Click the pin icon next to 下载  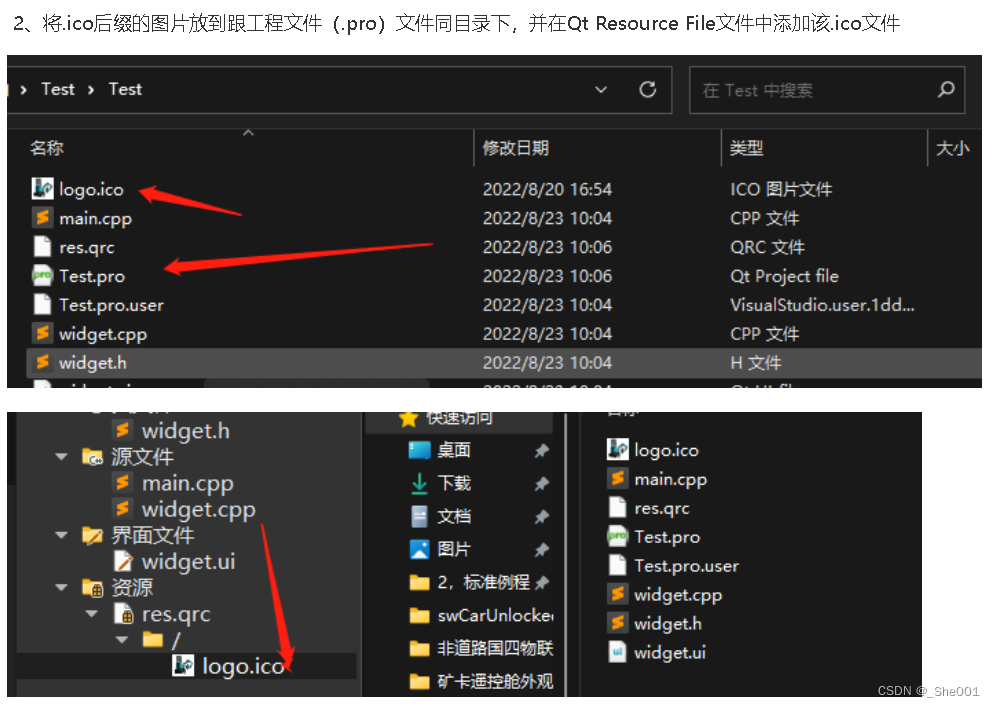[x=541, y=484]
